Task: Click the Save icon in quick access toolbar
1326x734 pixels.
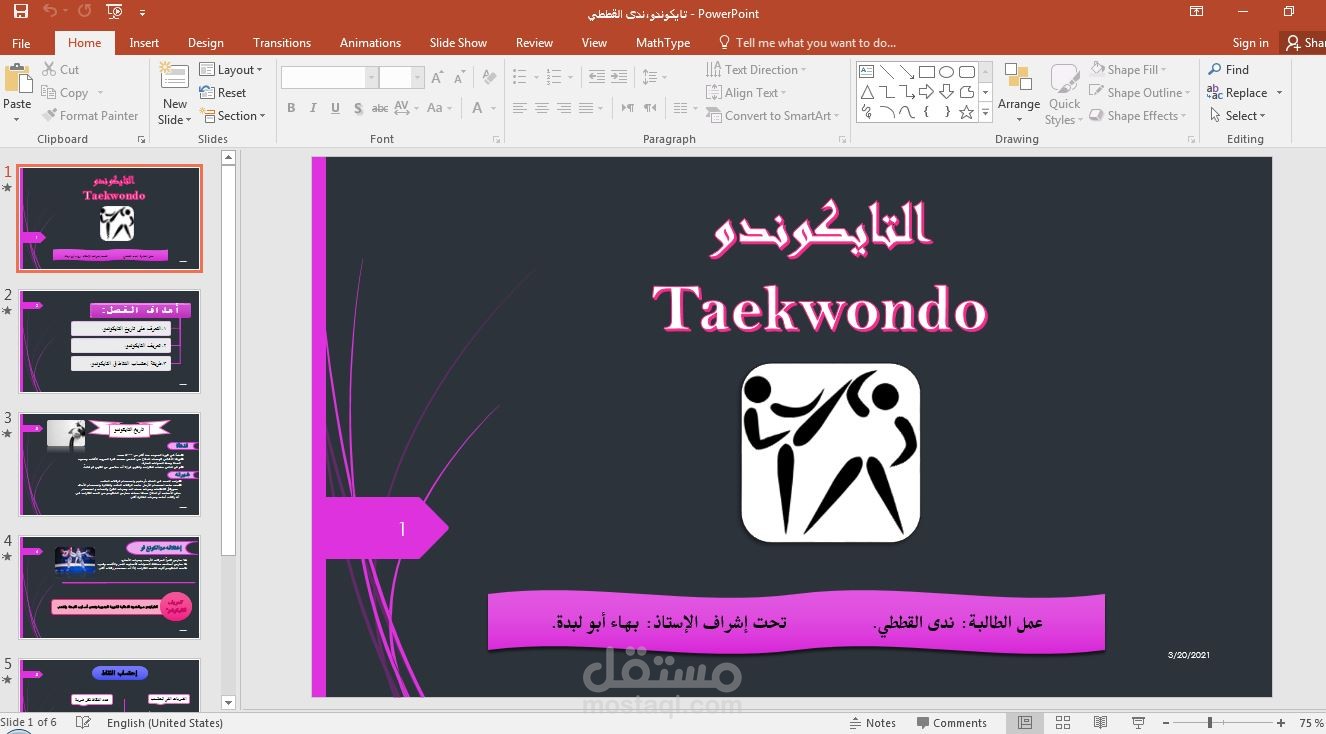Action: pyautogui.click(x=20, y=12)
